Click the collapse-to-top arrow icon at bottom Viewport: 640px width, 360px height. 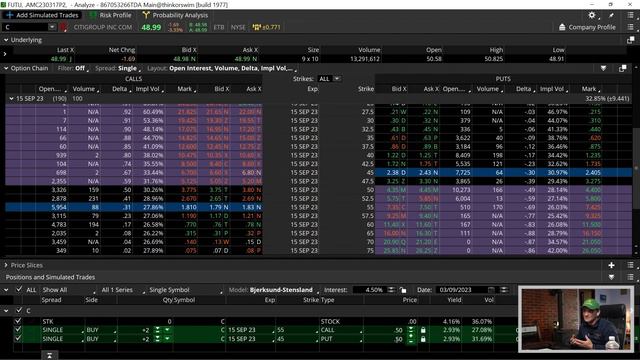coord(49,356)
